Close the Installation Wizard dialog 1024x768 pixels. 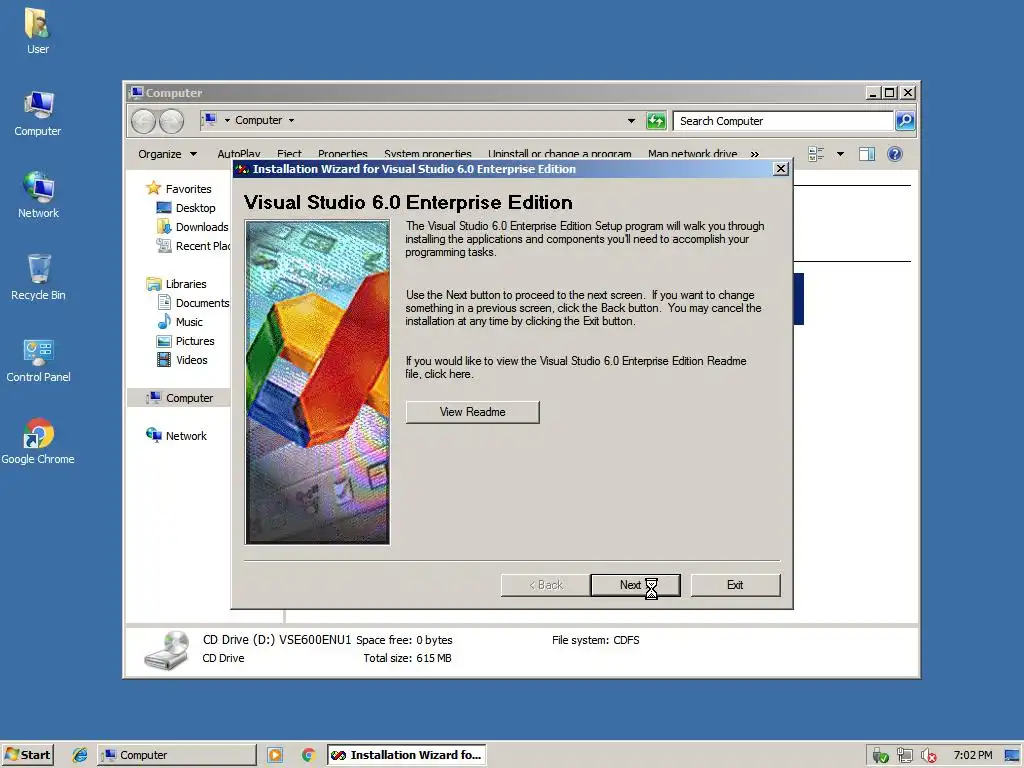(x=780, y=168)
